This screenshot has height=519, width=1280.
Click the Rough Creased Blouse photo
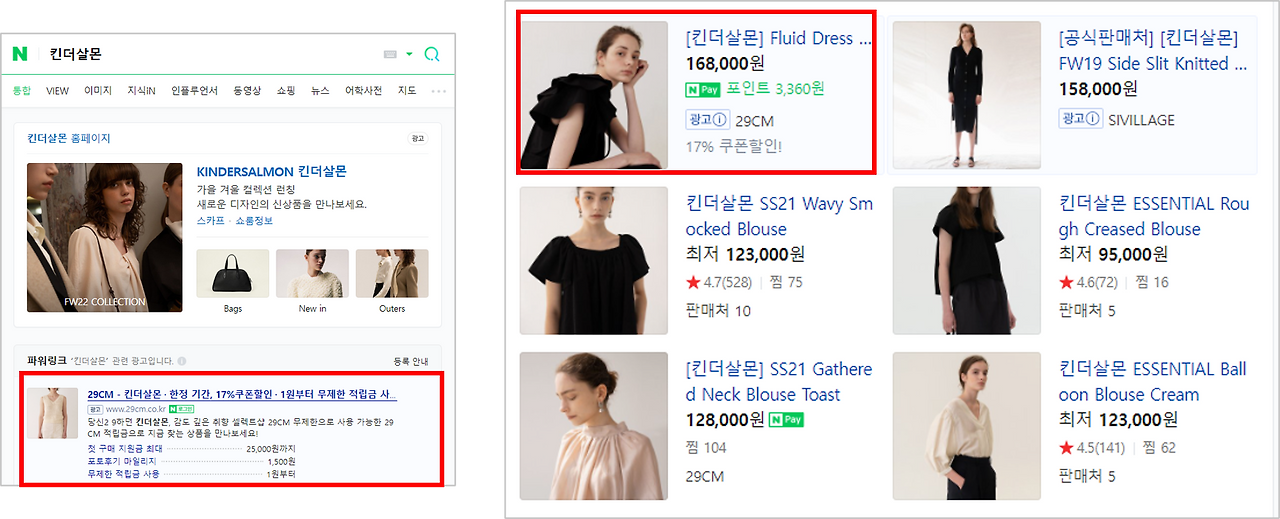[x=966, y=260]
